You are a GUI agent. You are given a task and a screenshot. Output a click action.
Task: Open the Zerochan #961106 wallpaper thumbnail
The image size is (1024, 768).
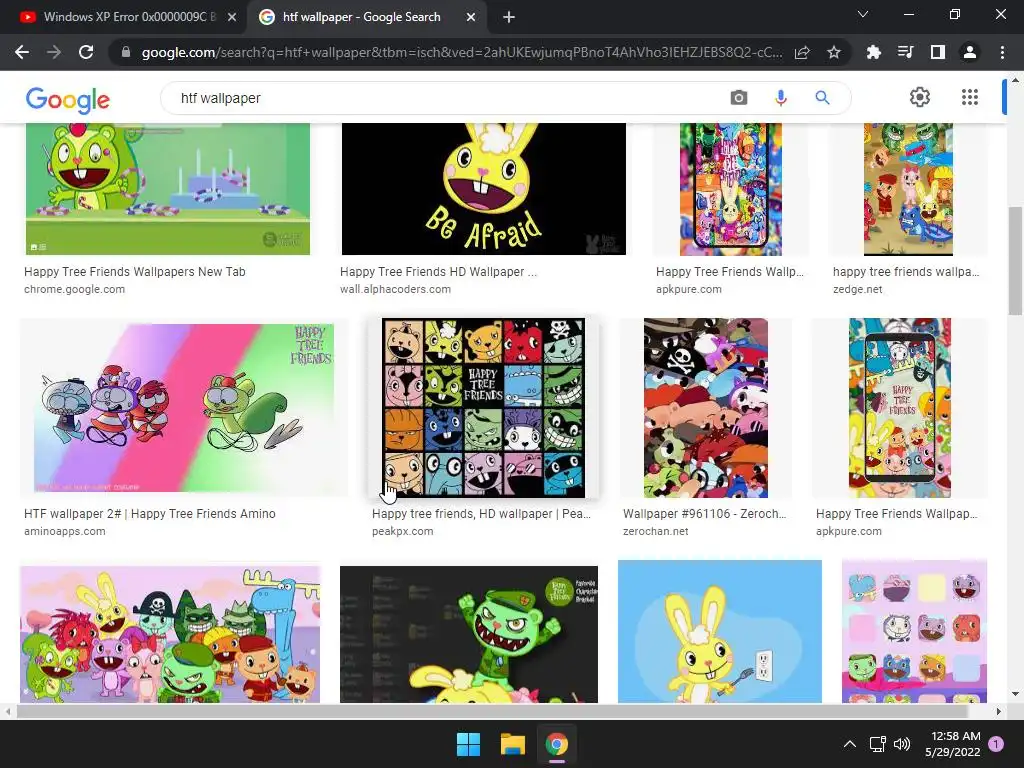tap(705, 408)
